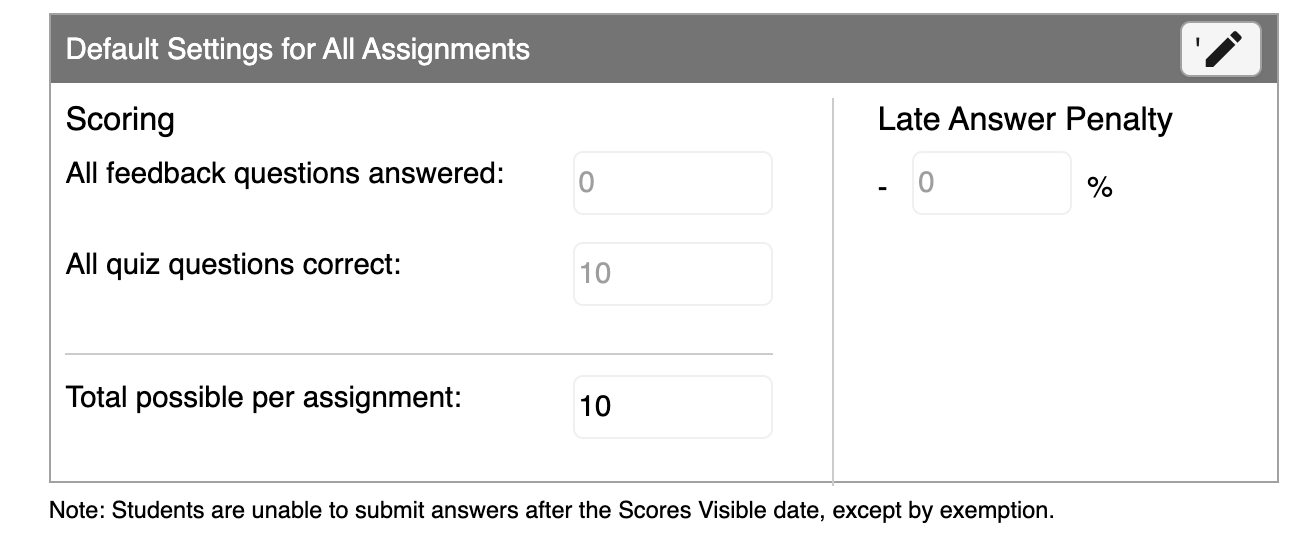Click the vertical divider between Scoring and Penalty
1298x556 pixels.
[x=833, y=291]
